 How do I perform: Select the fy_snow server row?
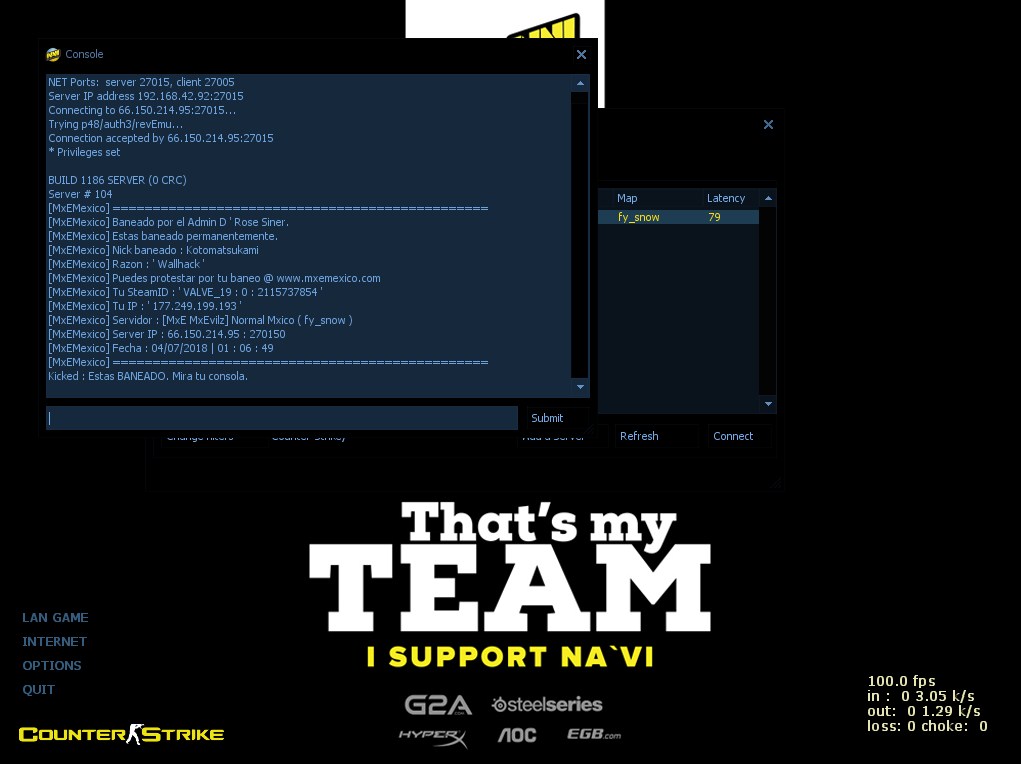pos(678,217)
